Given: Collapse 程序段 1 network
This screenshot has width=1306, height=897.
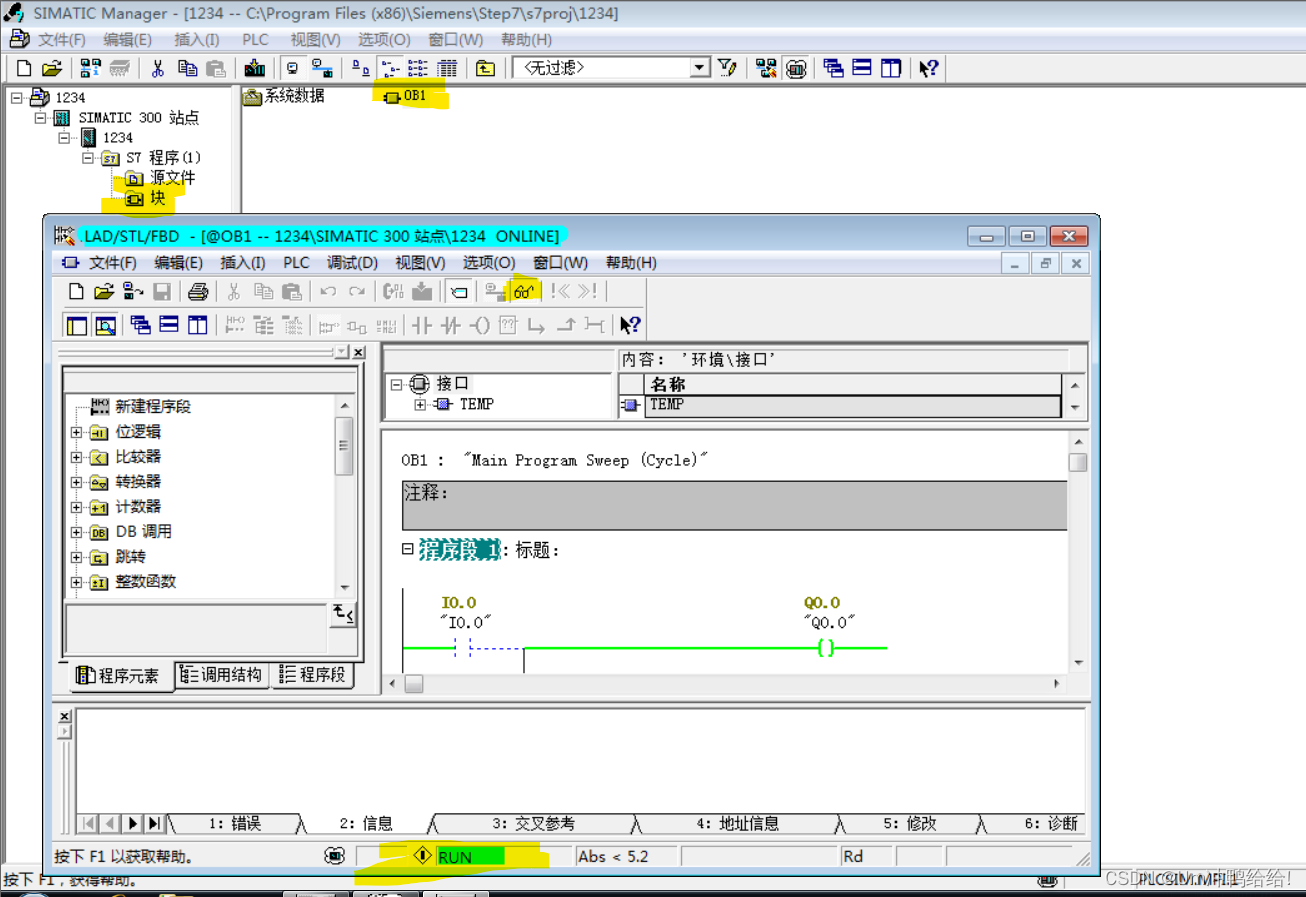Looking at the screenshot, I should tap(408, 549).
